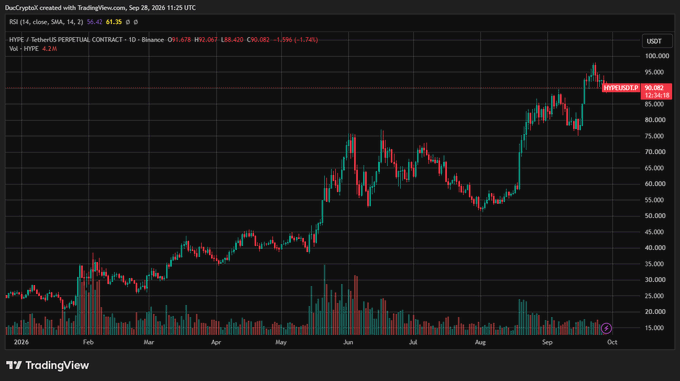
Task: Select the yellow RSI value 61.35
Action: click(x=114, y=22)
